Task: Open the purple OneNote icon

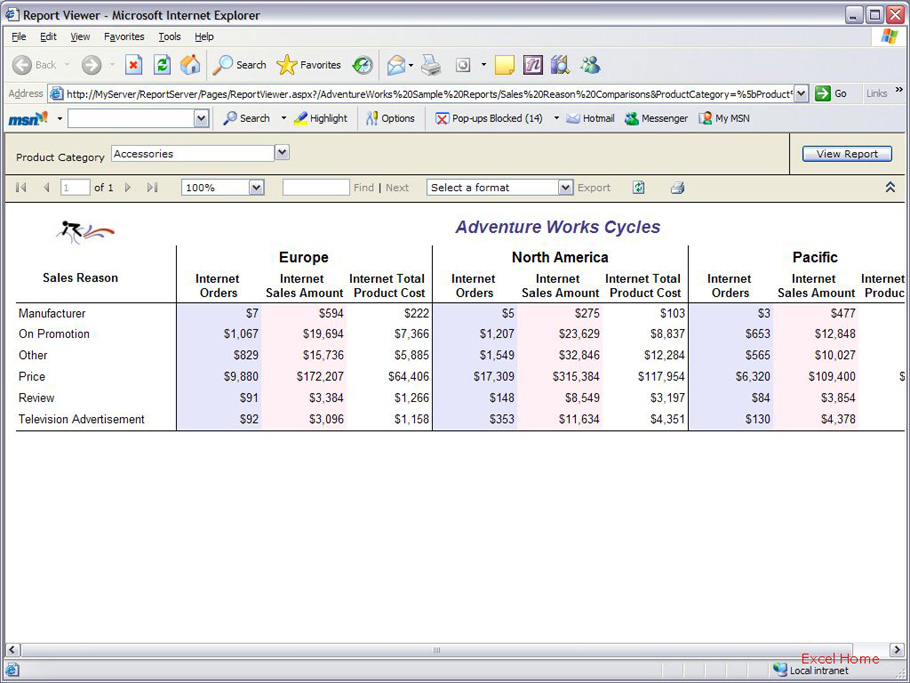Action: 533,65
